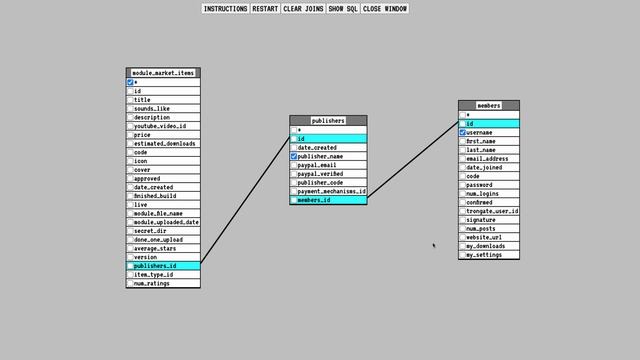Viewport: 640px width, 360px height.
Task: Click the finished_build field row
Action: (x=163, y=196)
